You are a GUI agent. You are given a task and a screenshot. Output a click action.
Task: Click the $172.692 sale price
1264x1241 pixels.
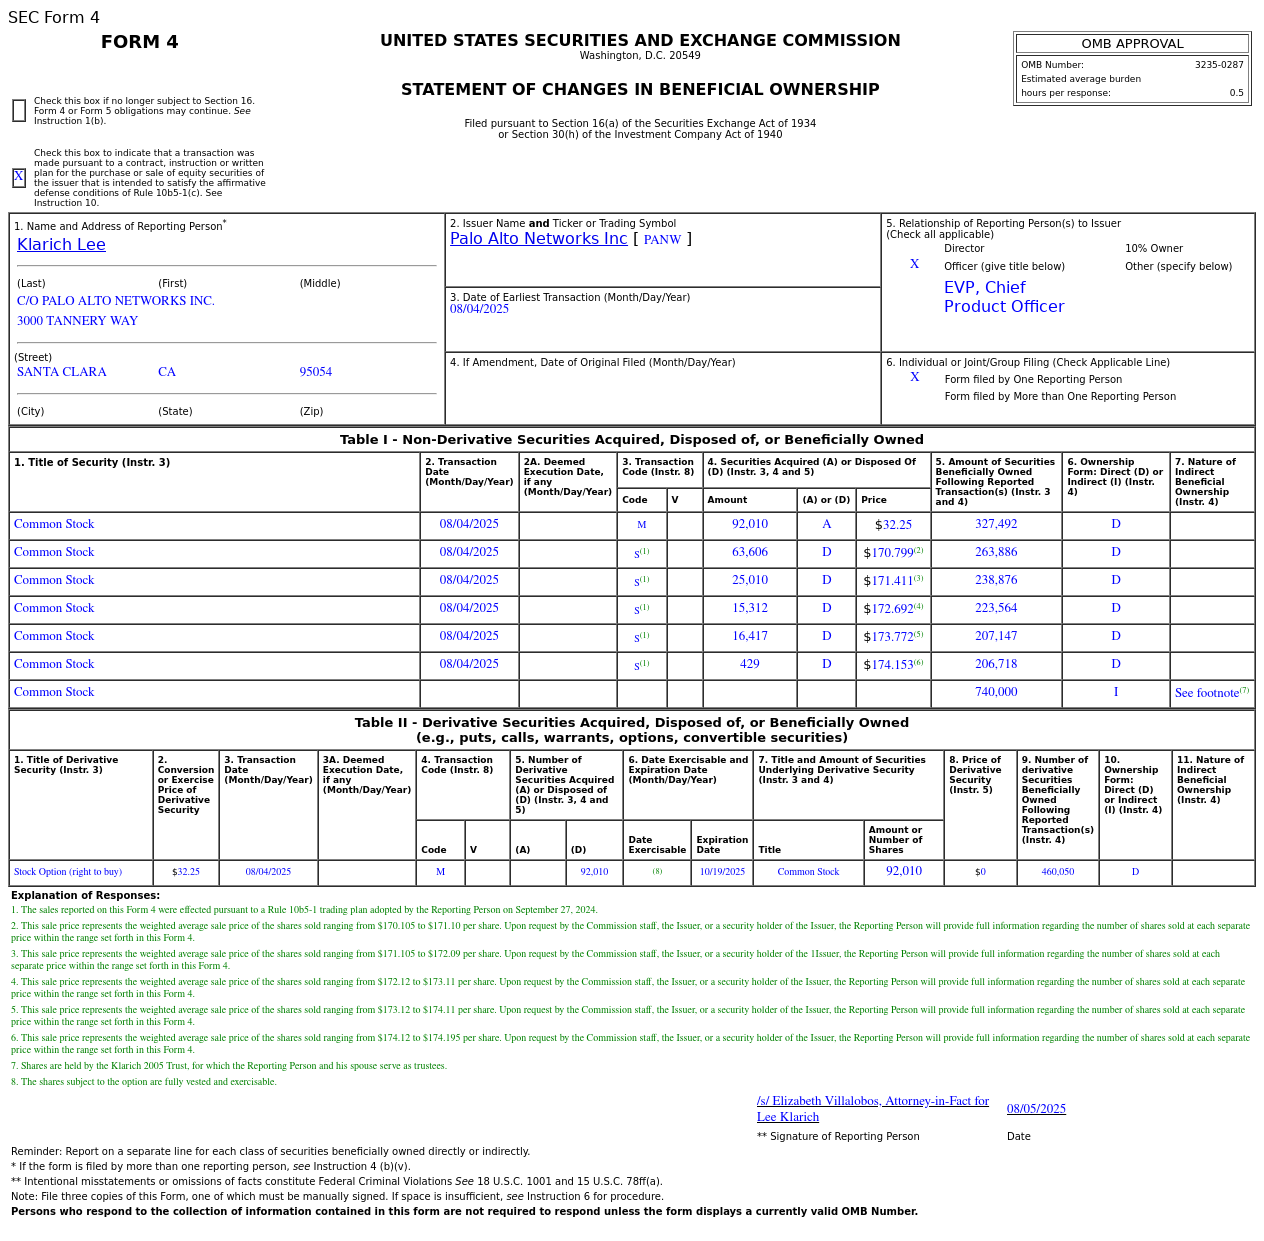(x=893, y=608)
